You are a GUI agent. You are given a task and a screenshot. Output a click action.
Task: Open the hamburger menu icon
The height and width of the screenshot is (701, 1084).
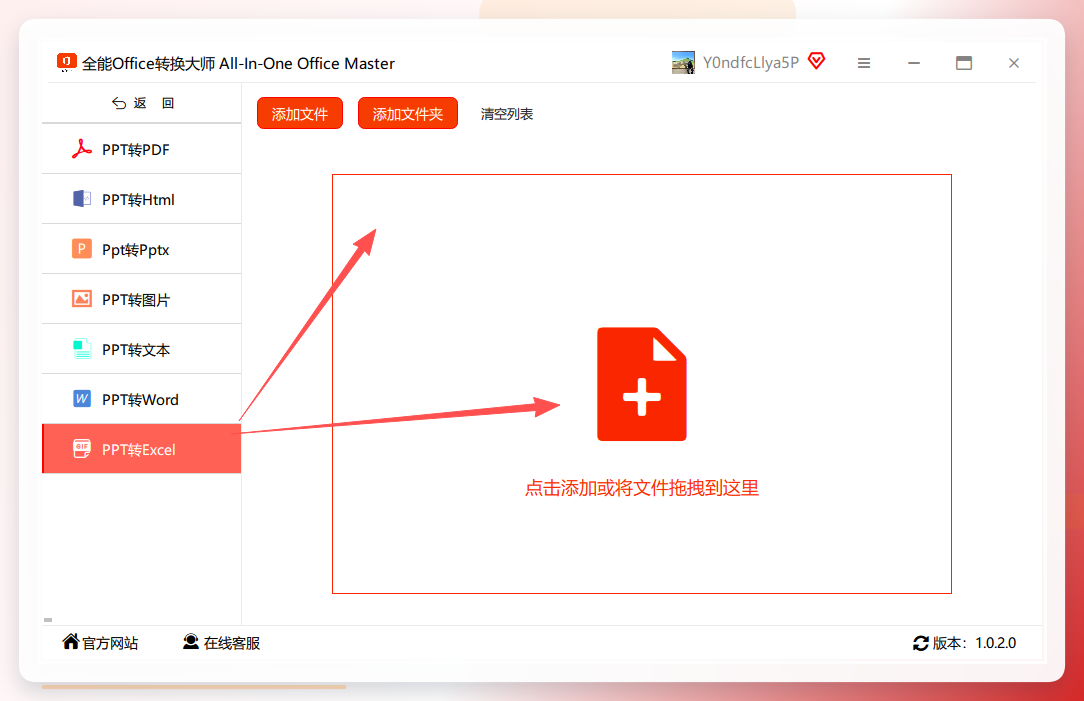(863, 63)
